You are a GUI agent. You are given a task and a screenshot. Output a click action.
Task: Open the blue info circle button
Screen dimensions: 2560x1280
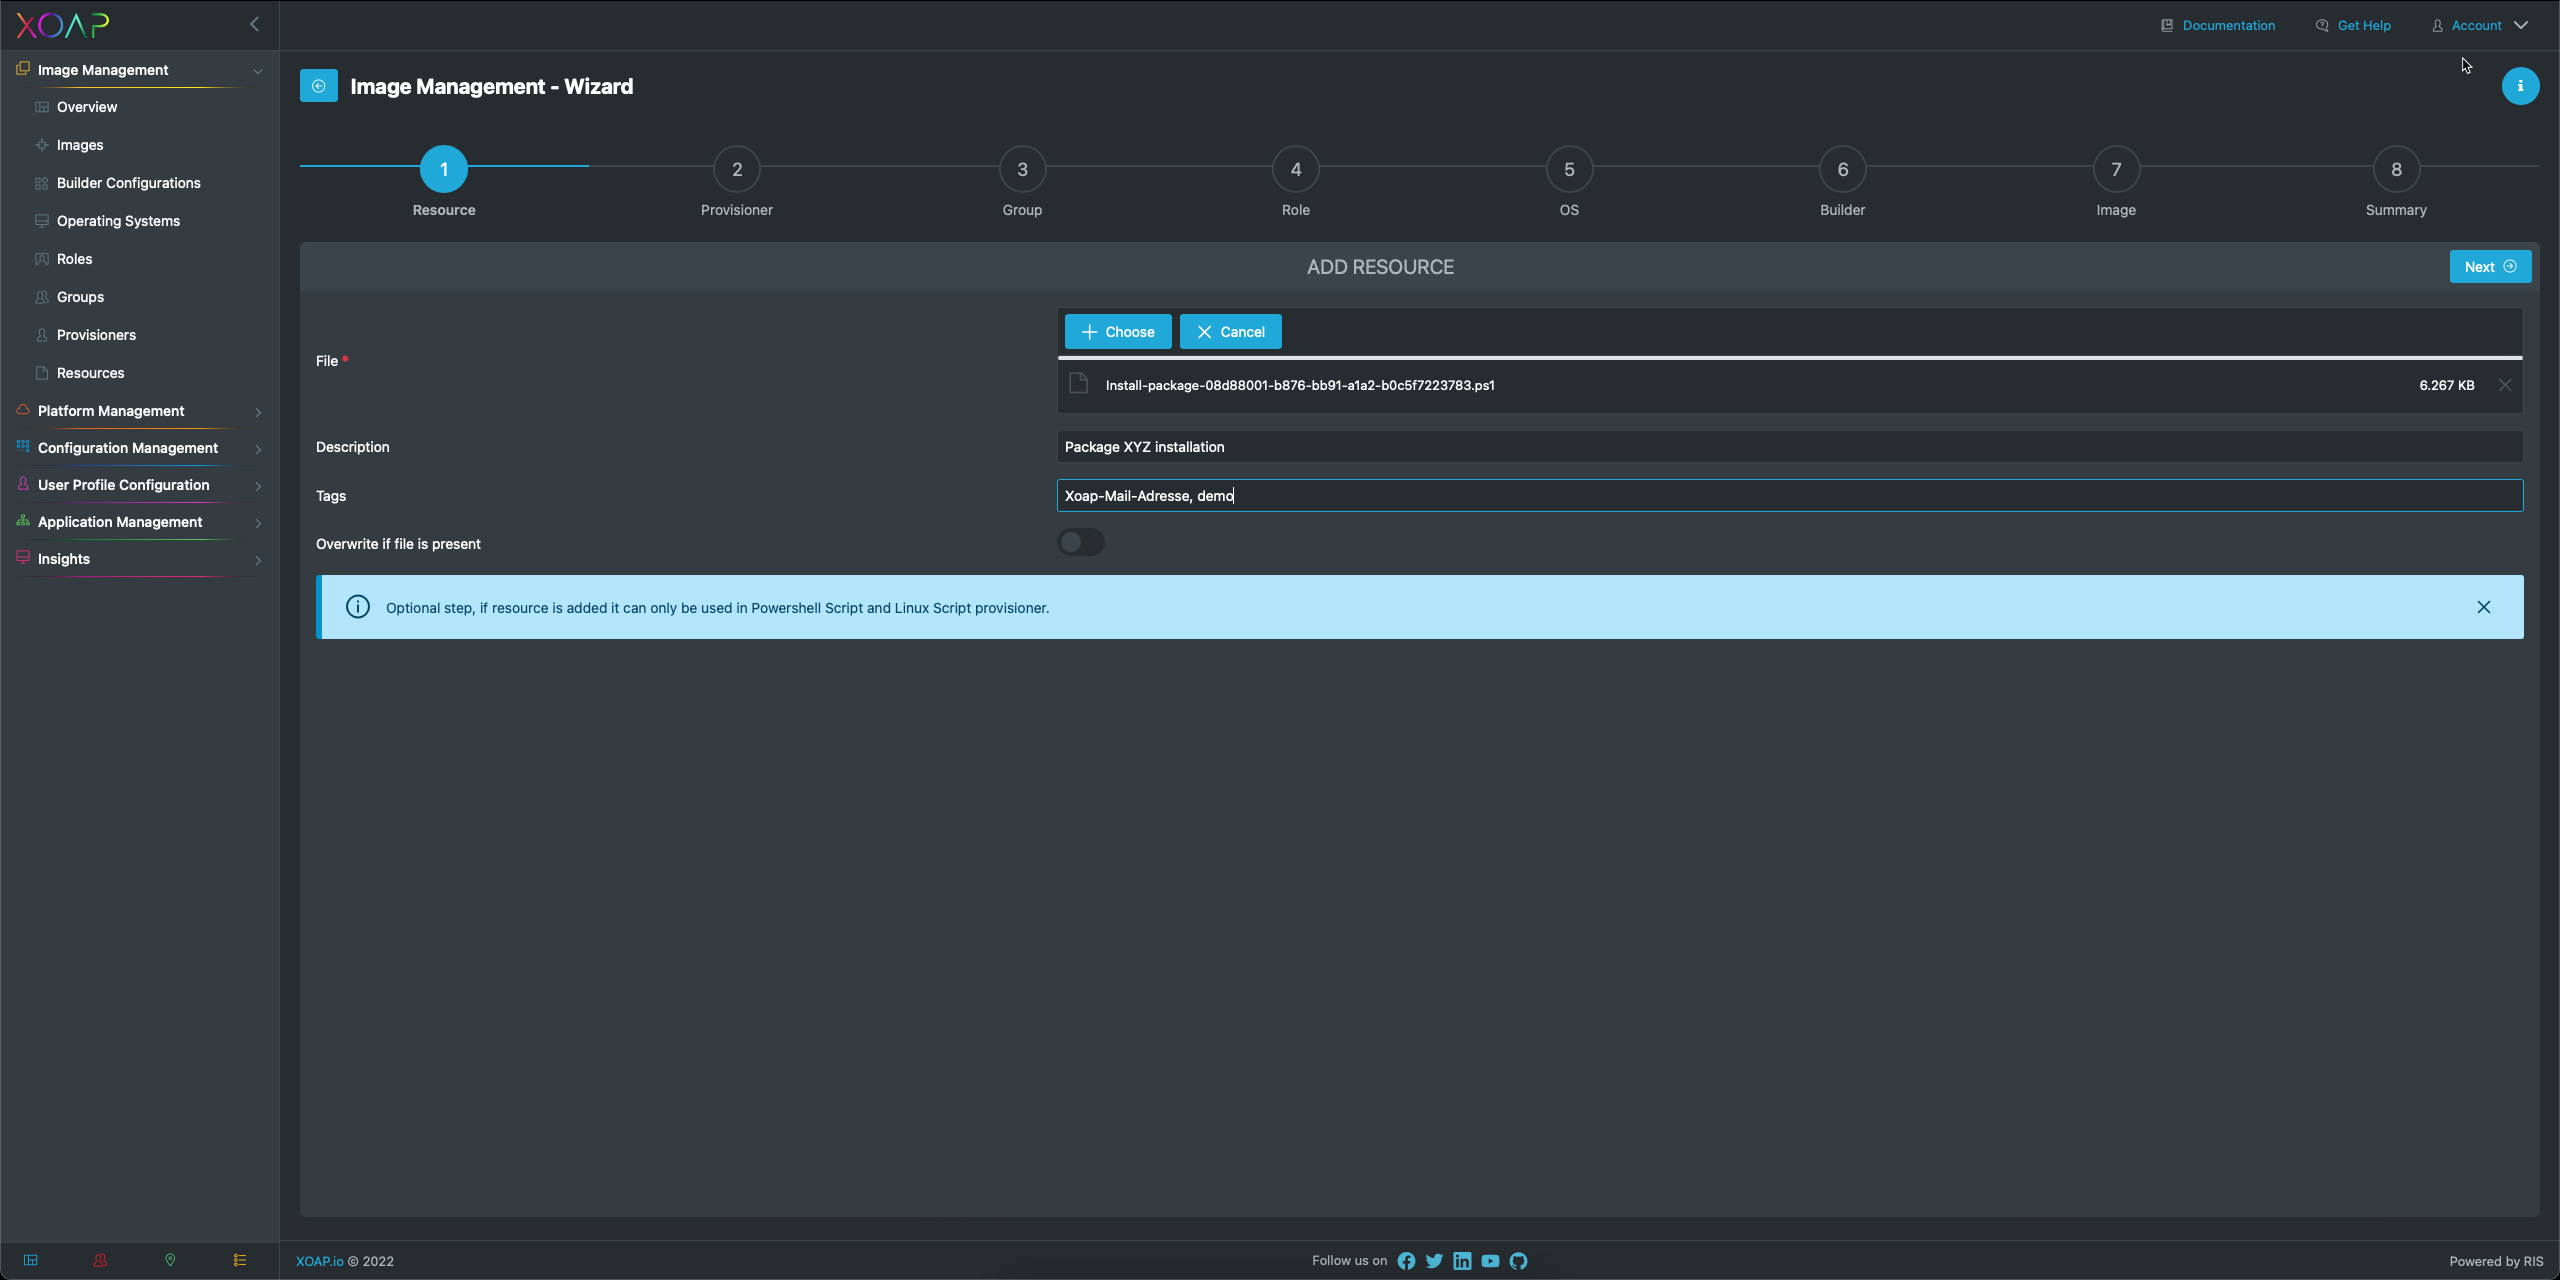[x=2520, y=86]
